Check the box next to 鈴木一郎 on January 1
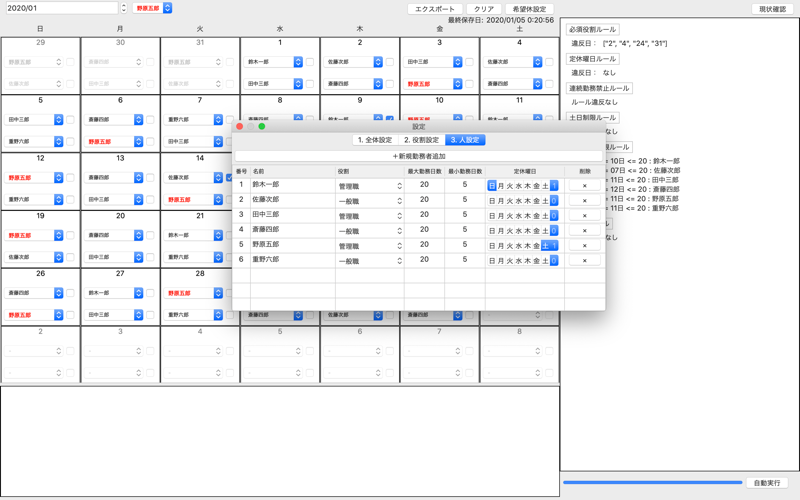Image resolution: width=800 pixels, height=500 pixels. (x=310, y=62)
